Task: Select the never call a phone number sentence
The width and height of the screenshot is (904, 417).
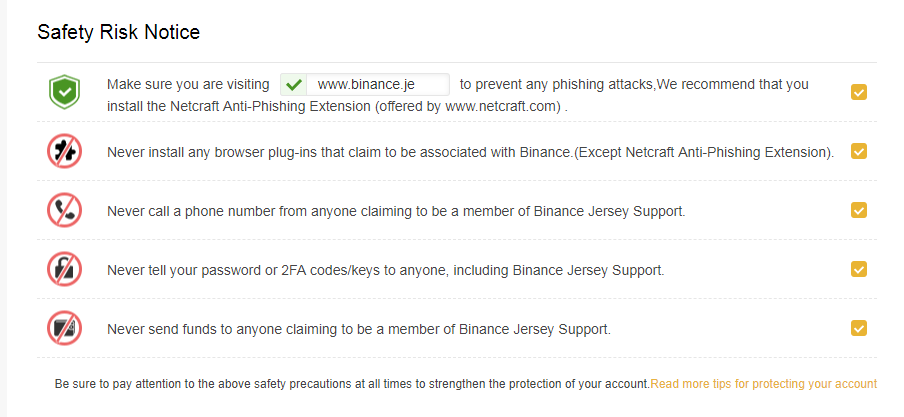Action: [x=396, y=211]
